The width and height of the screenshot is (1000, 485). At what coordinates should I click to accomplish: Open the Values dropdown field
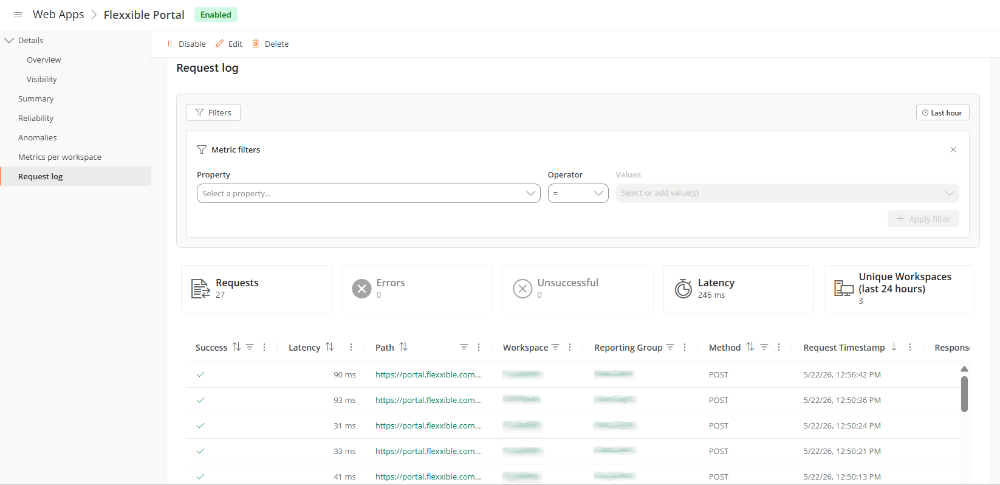click(787, 193)
